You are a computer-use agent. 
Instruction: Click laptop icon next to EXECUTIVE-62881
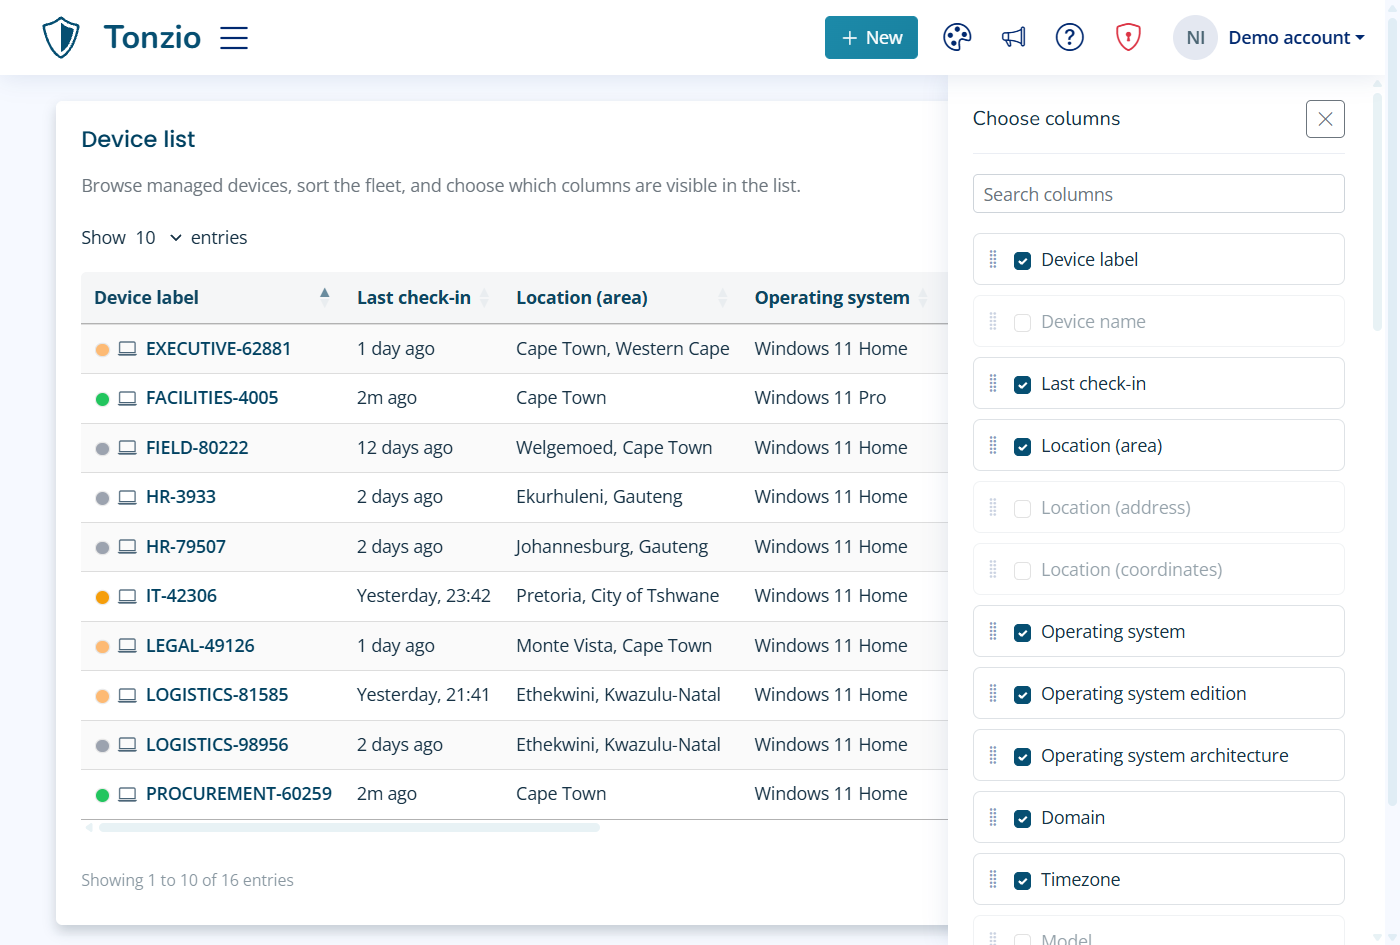point(127,349)
